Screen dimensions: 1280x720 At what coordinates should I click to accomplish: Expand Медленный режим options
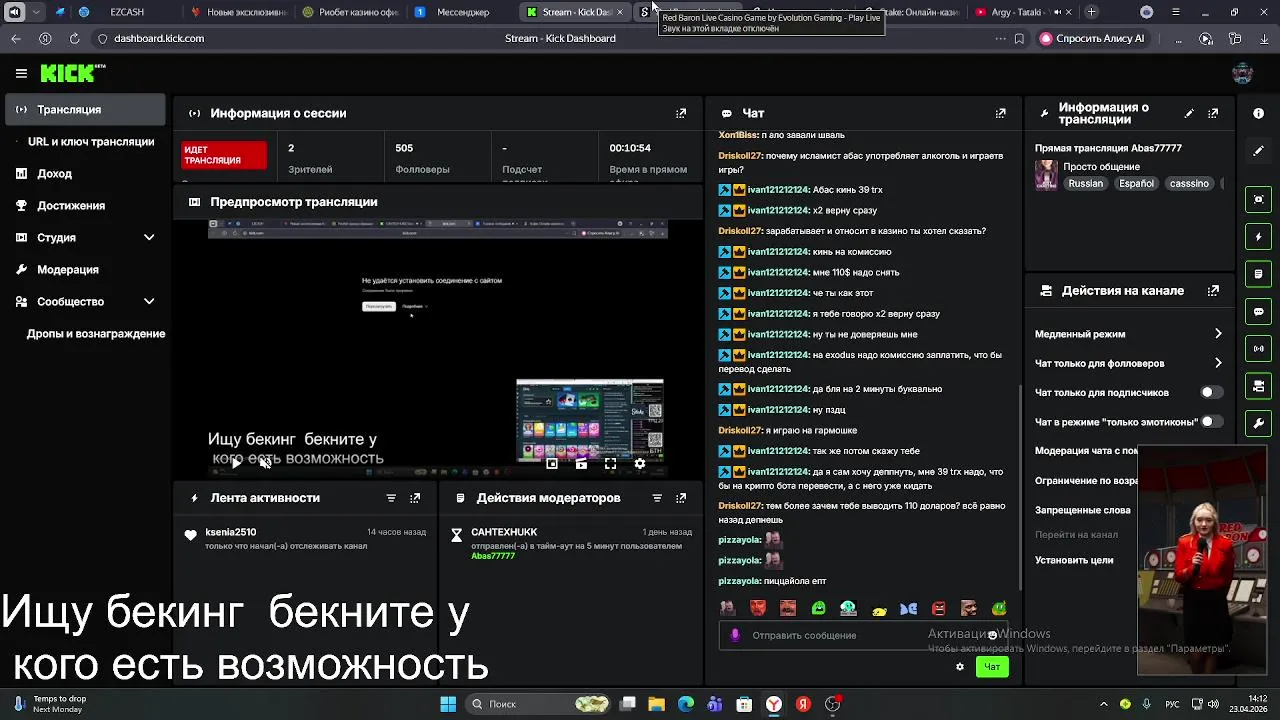pos(1218,334)
